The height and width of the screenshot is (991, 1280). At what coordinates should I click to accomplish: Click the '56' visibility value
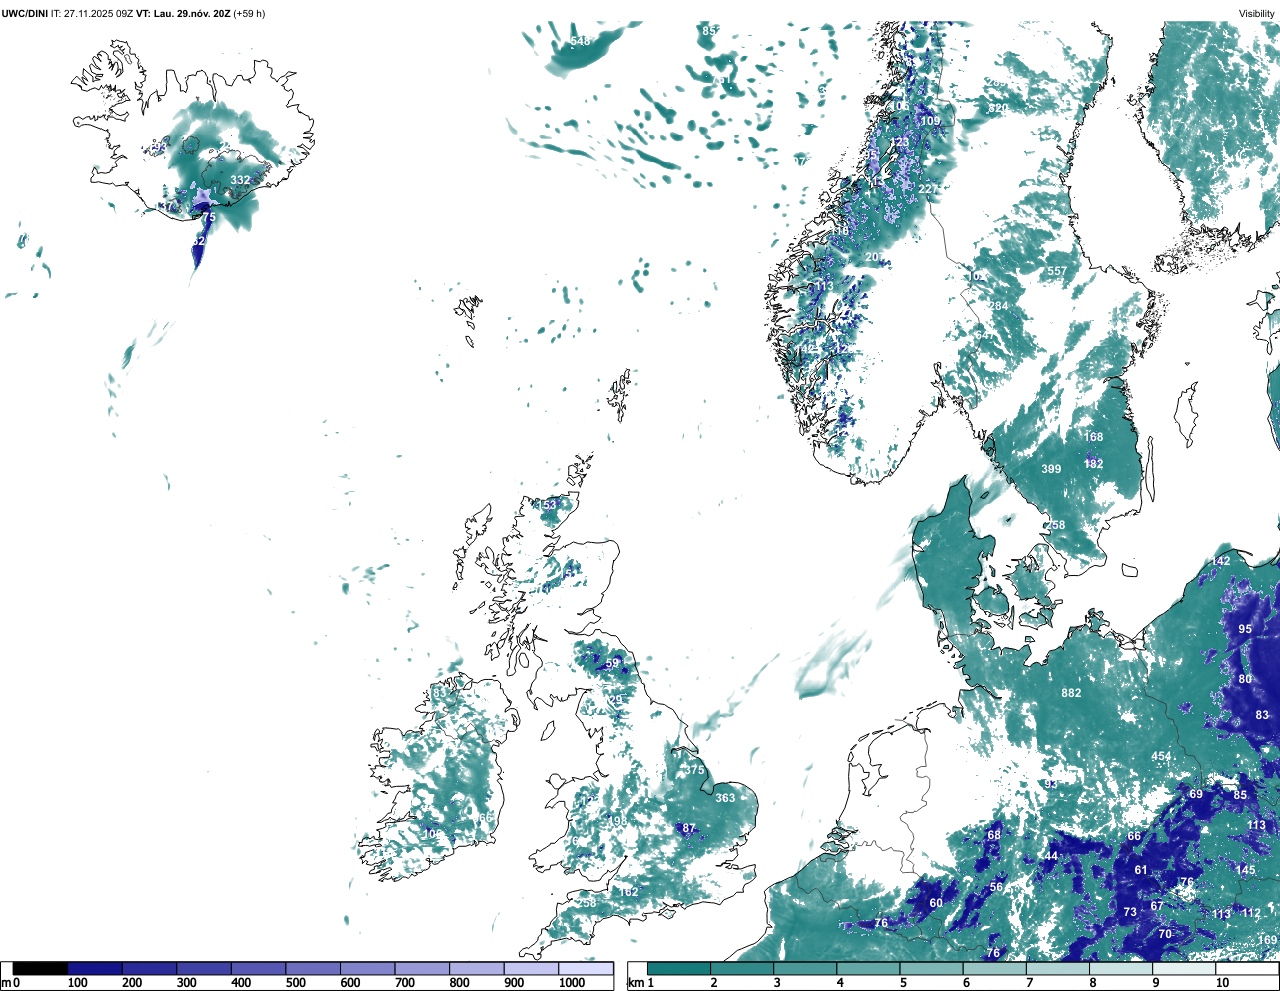tap(996, 887)
